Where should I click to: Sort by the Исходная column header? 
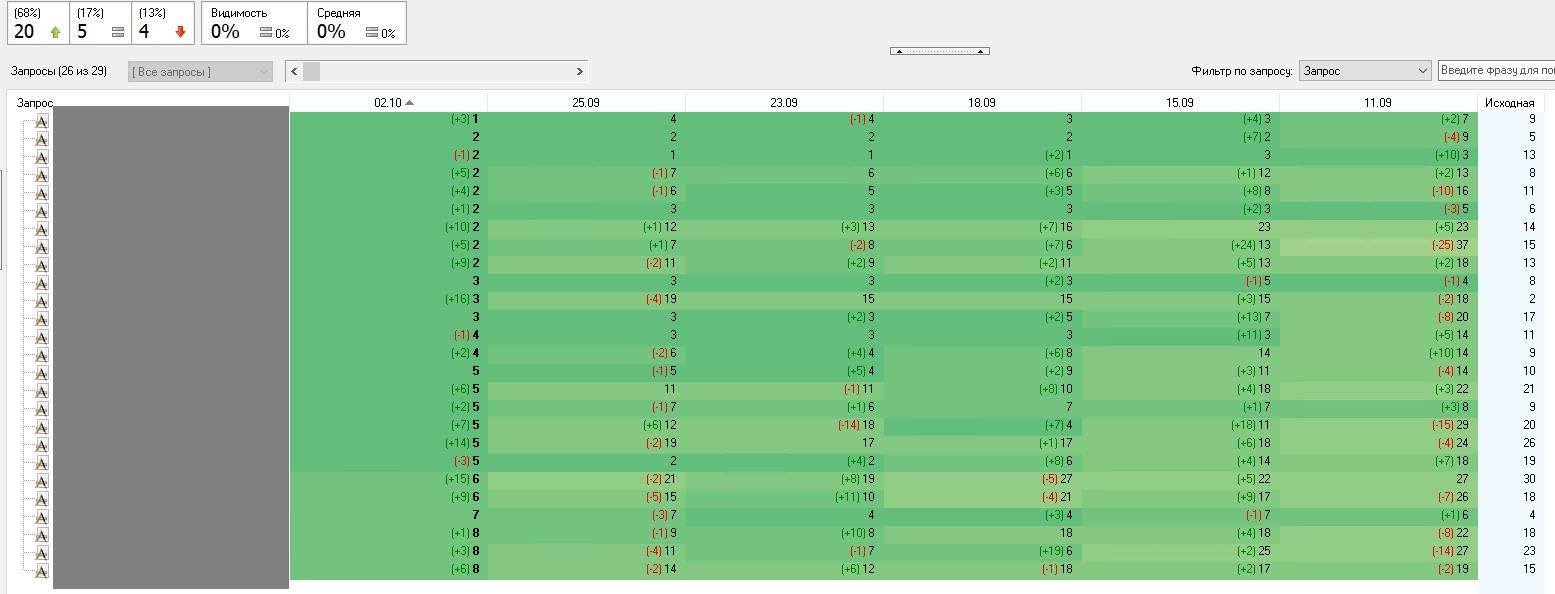[1509, 103]
